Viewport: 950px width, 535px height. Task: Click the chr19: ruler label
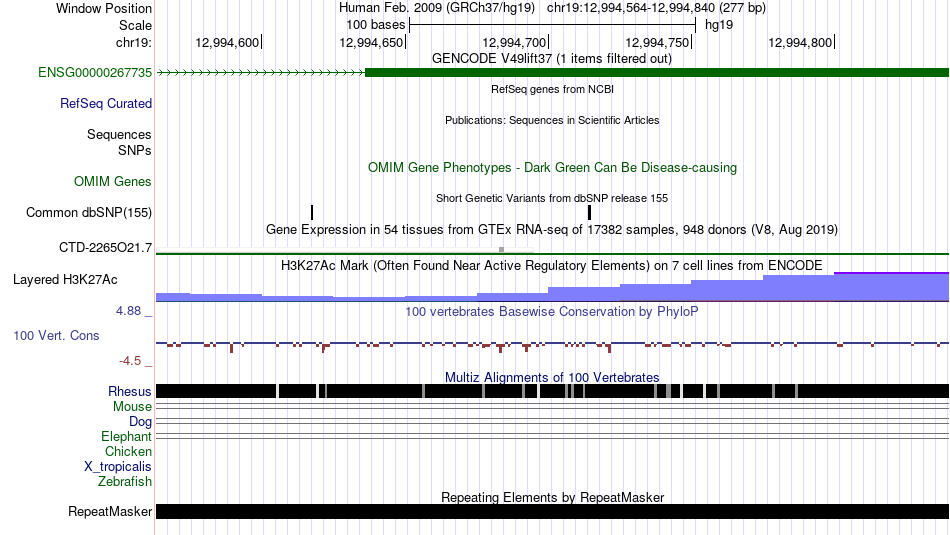coord(134,42)
